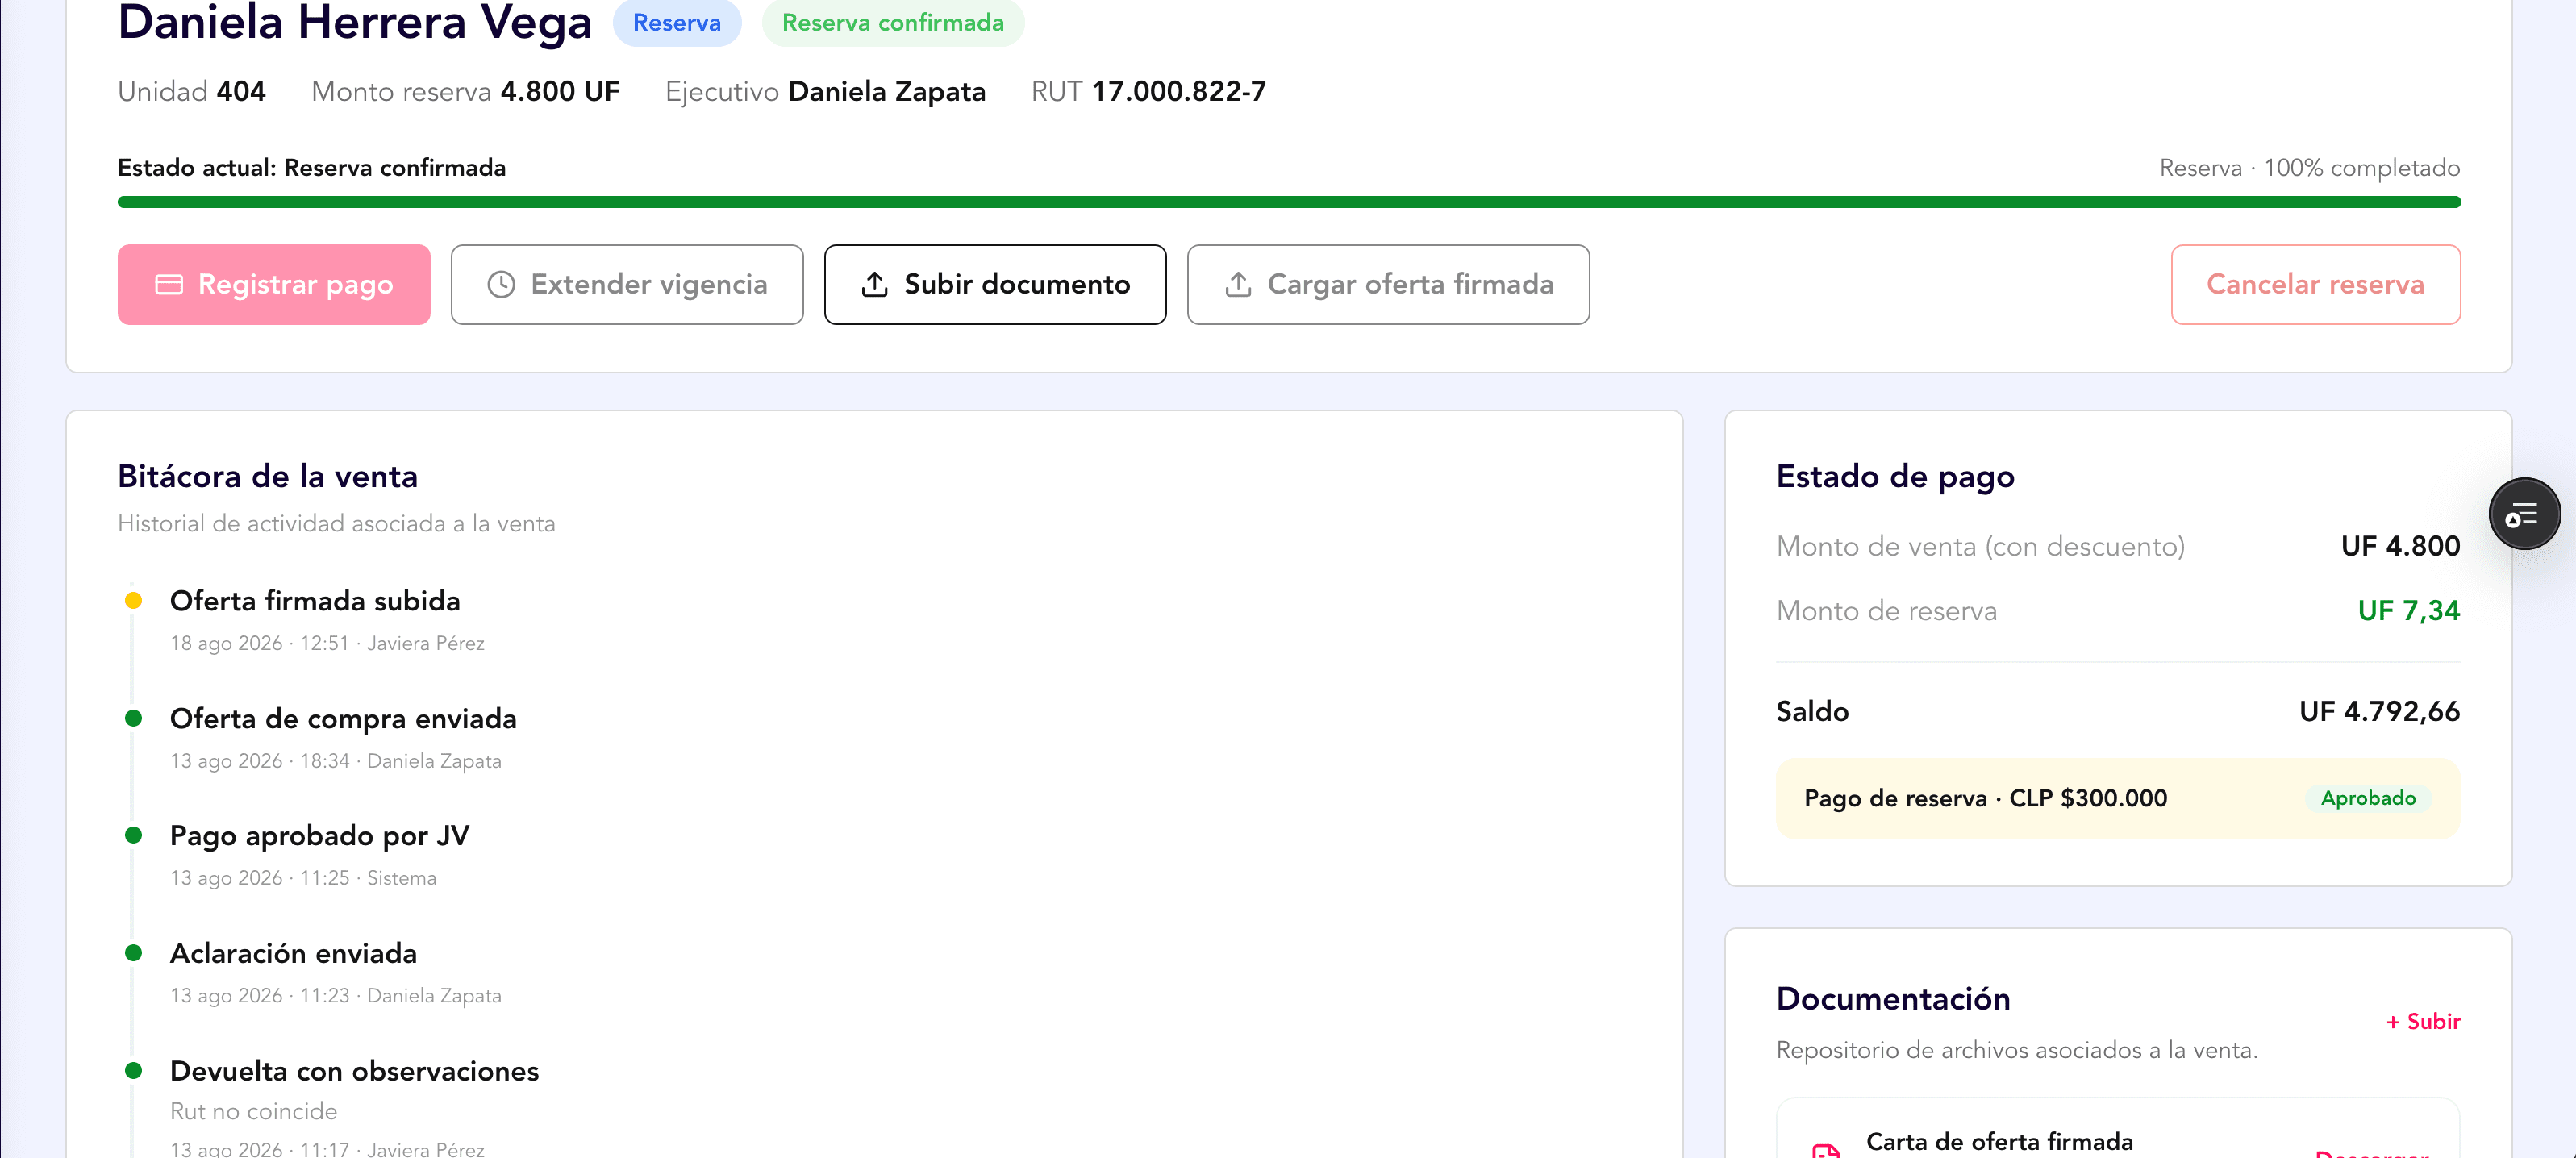Click timestamp 18 ago 2026 · 12:51 · Javiera Pérez

coord(327,644)
